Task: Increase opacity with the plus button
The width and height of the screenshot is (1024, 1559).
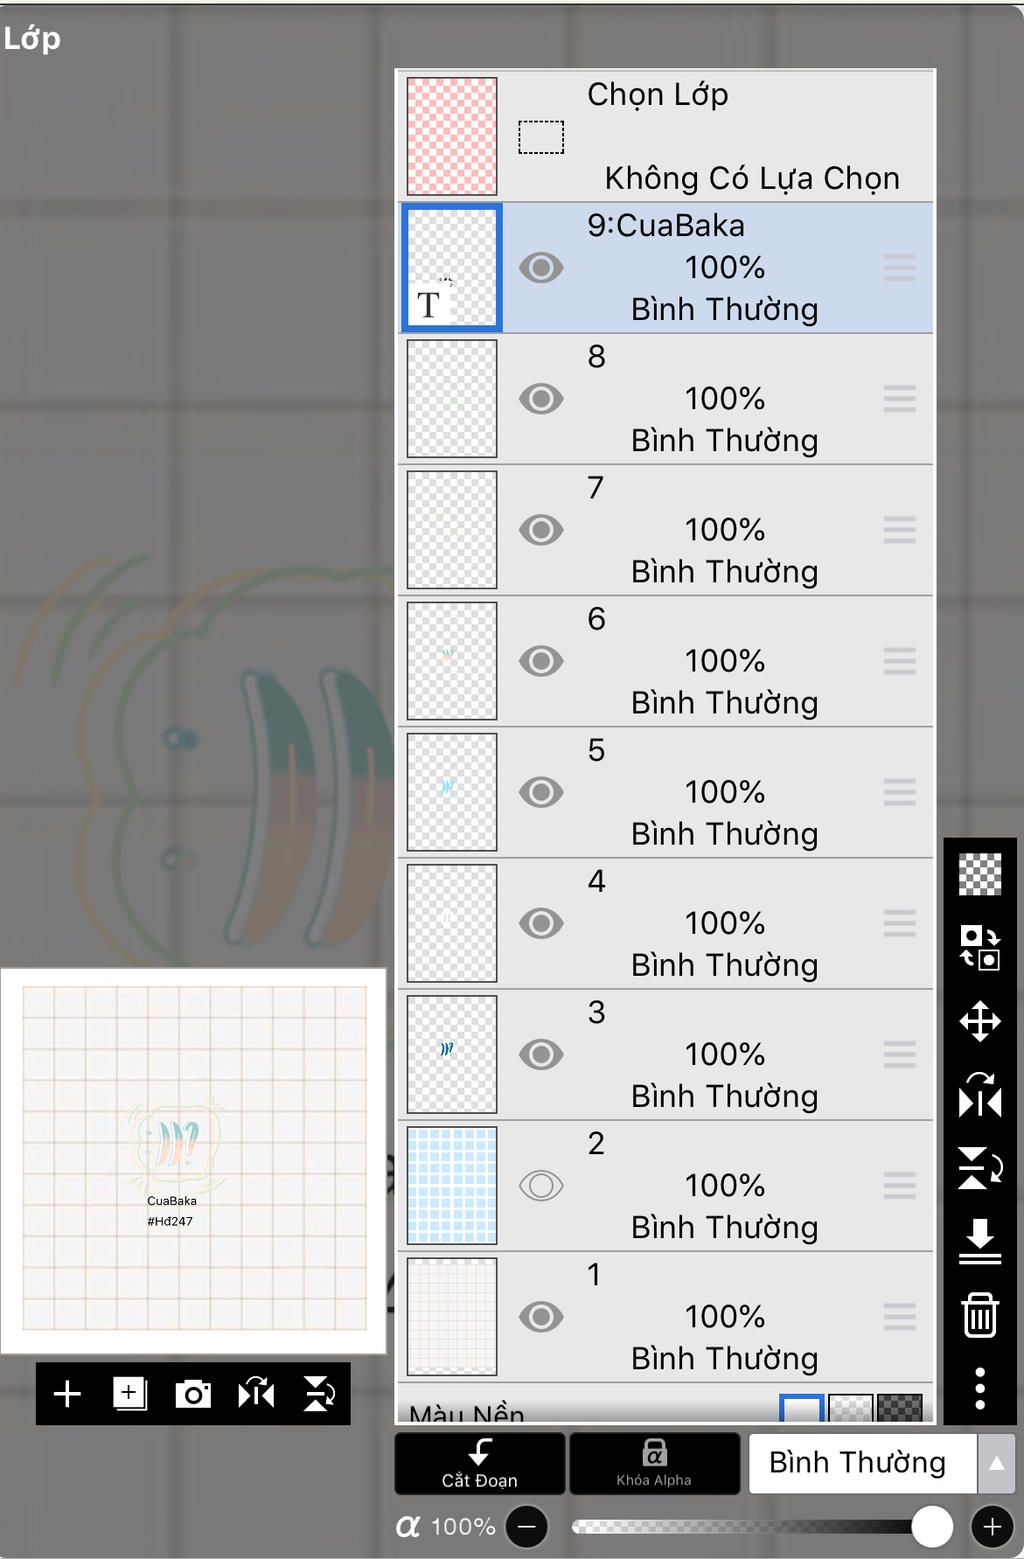Action: (x=992, y=1526)
